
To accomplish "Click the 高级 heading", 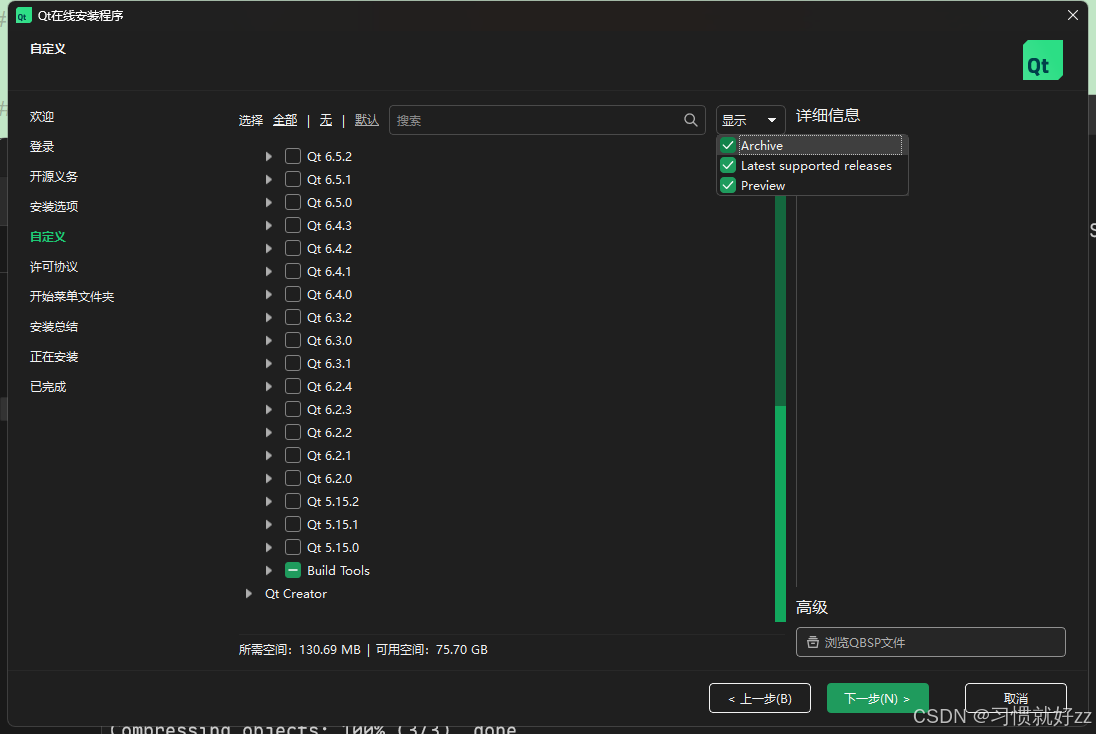I will click(812, 607).
